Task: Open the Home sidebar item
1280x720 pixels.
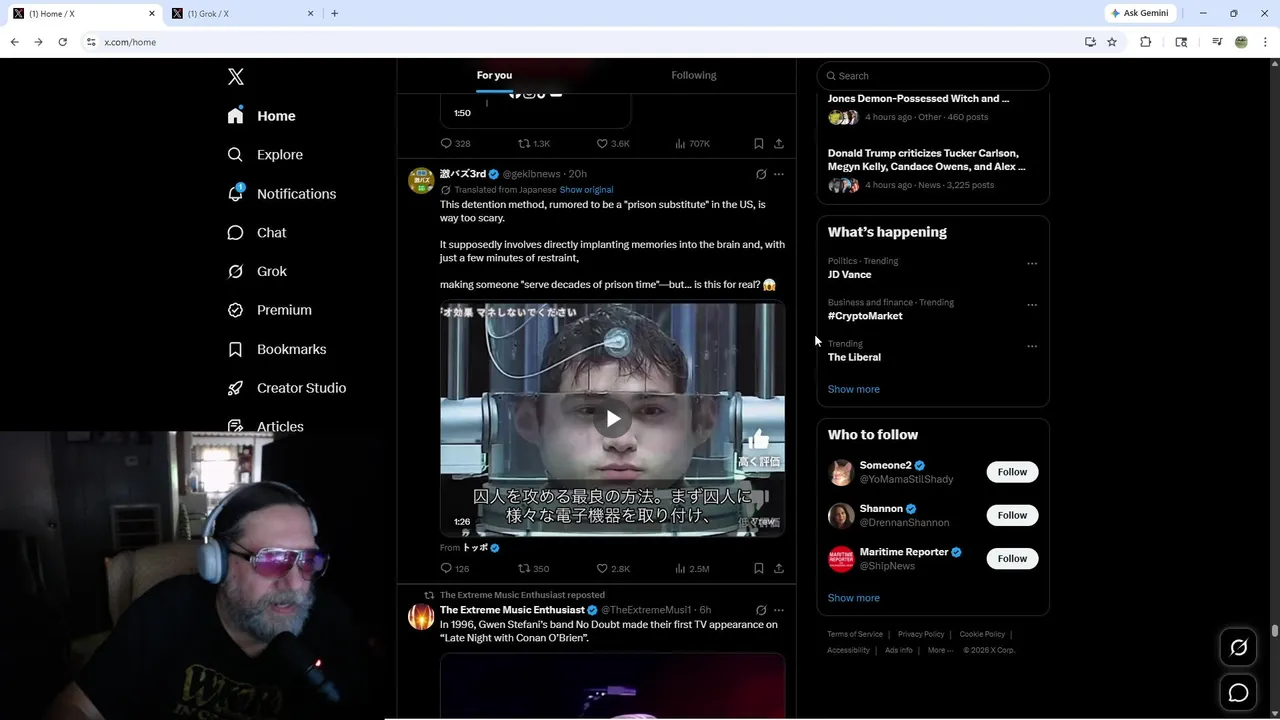Action: (262, 116)
